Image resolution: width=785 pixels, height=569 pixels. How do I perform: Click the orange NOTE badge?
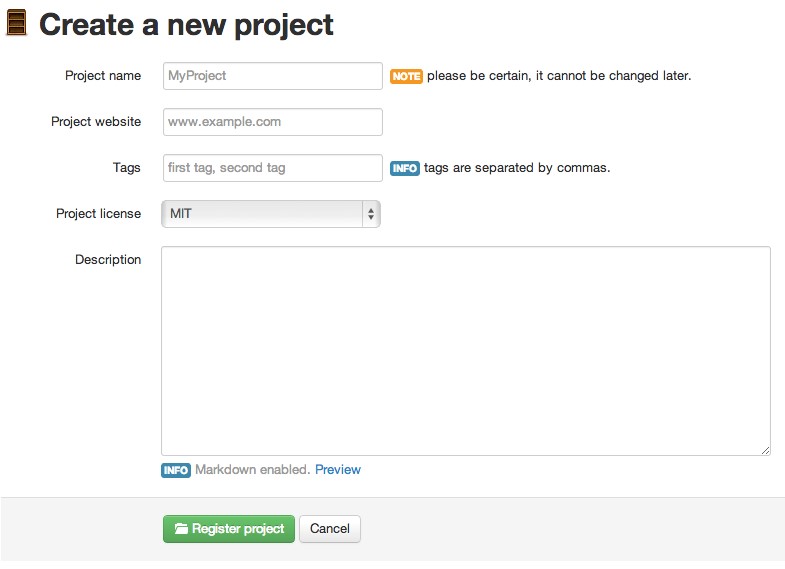[x=406, y=76]
